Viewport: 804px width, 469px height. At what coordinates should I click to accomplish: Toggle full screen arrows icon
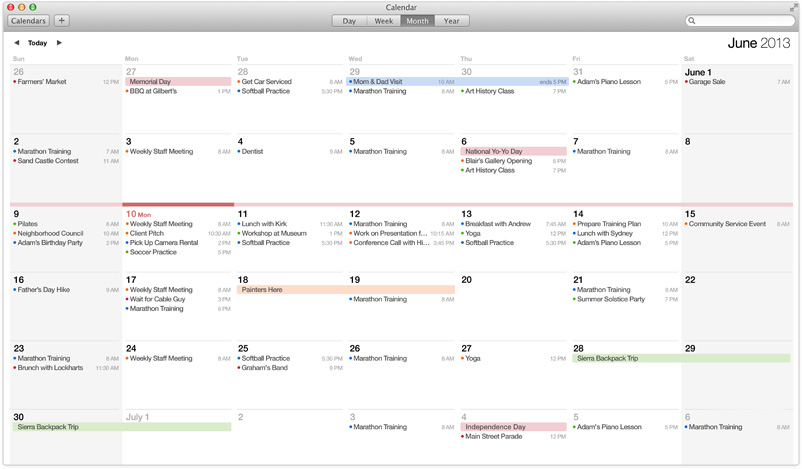(x=794, y=7)
